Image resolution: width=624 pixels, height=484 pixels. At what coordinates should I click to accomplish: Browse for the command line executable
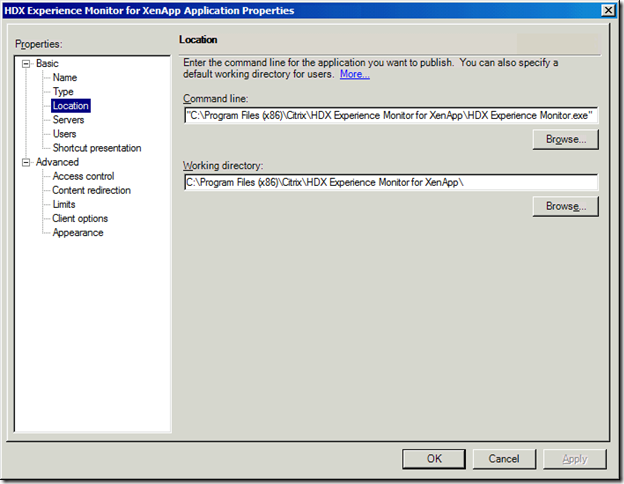(566, 140)
